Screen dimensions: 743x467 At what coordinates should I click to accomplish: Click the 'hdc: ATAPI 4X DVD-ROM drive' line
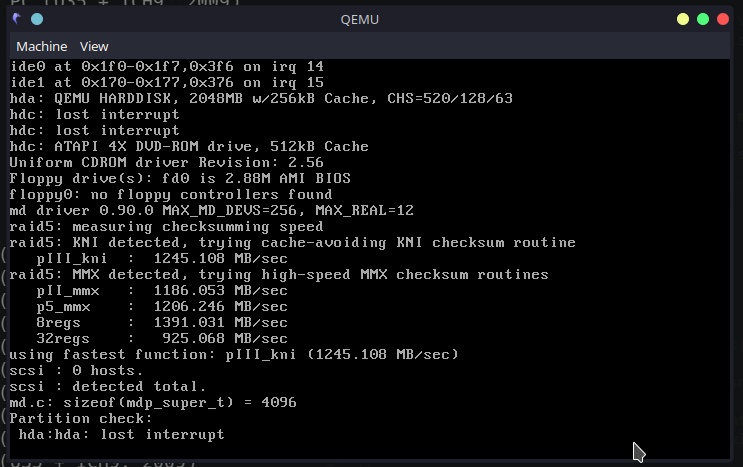coord(189,146)
